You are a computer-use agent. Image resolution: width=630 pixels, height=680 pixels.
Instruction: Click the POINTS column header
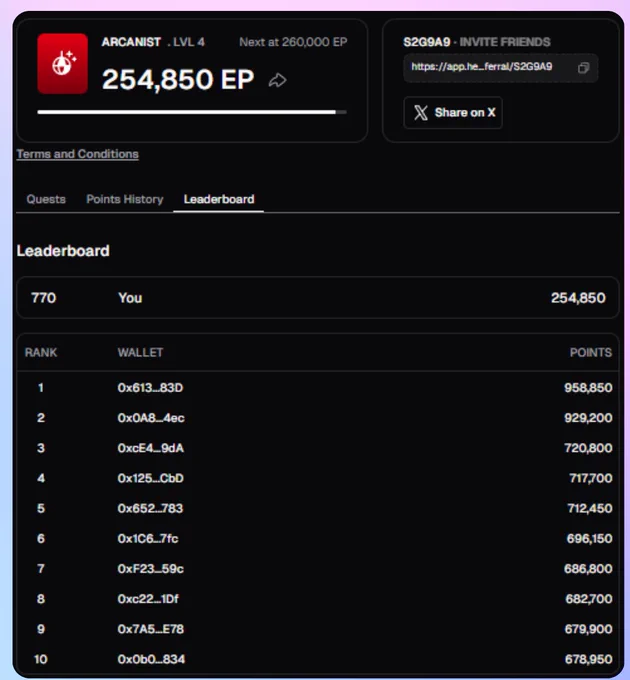coord(588,352)
